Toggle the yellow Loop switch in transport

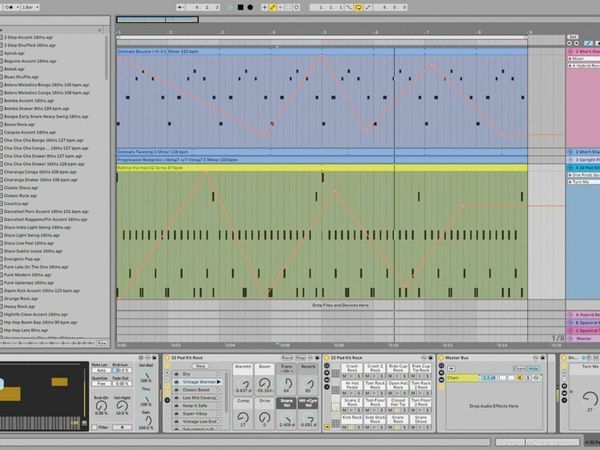pyautogui.click(x=358, y=7)
